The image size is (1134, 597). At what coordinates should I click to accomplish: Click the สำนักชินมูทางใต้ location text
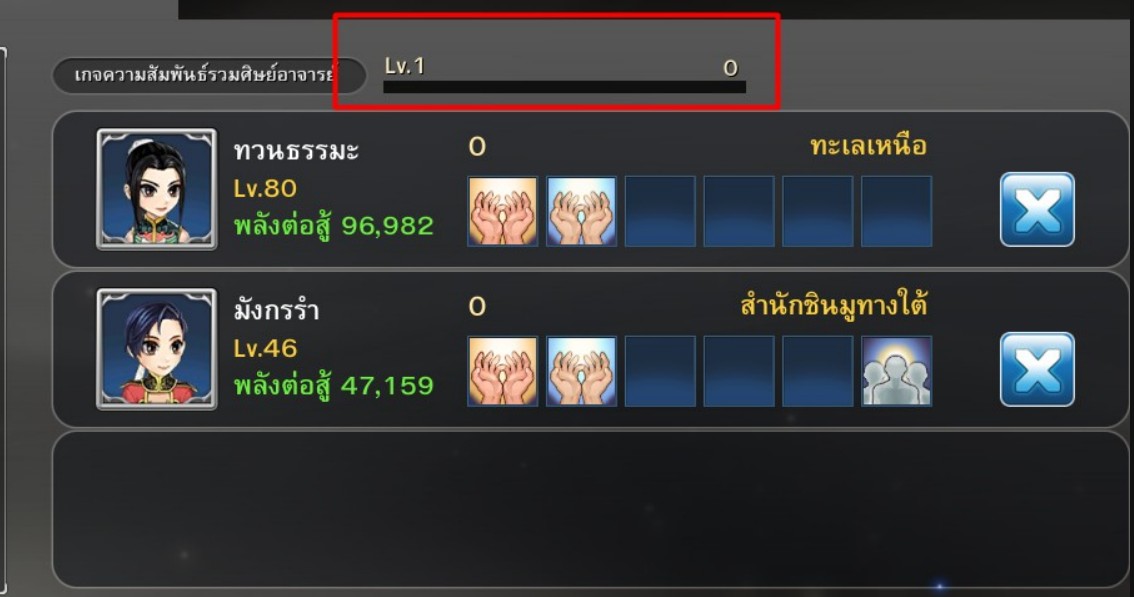[834, 305]
